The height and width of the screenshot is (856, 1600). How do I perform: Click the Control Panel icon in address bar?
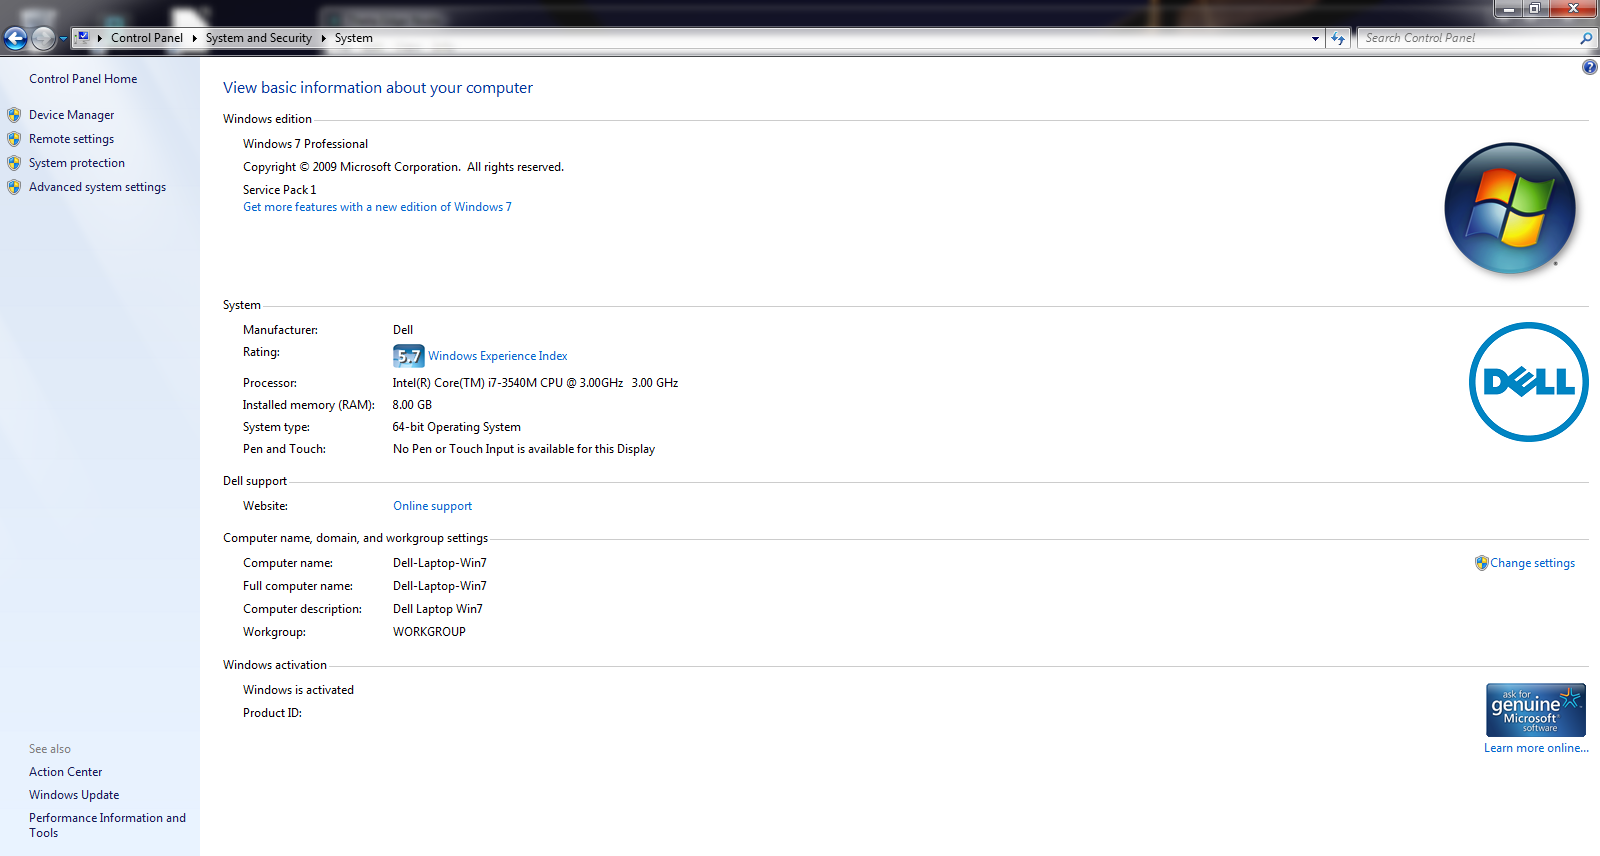[83, 38]
